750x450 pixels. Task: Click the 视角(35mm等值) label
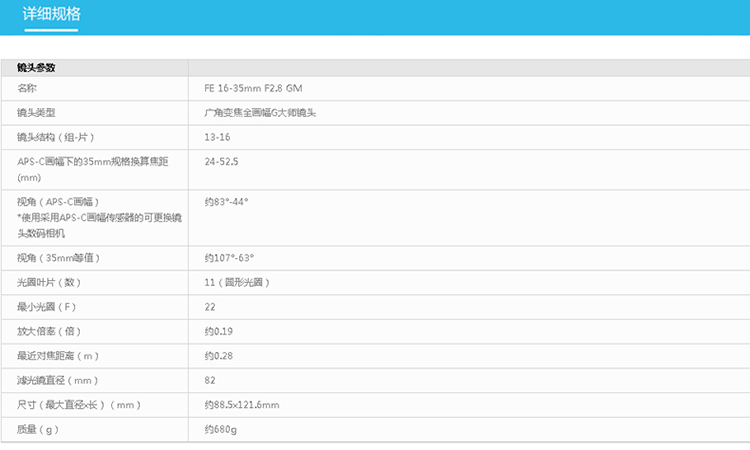point(58,258)
